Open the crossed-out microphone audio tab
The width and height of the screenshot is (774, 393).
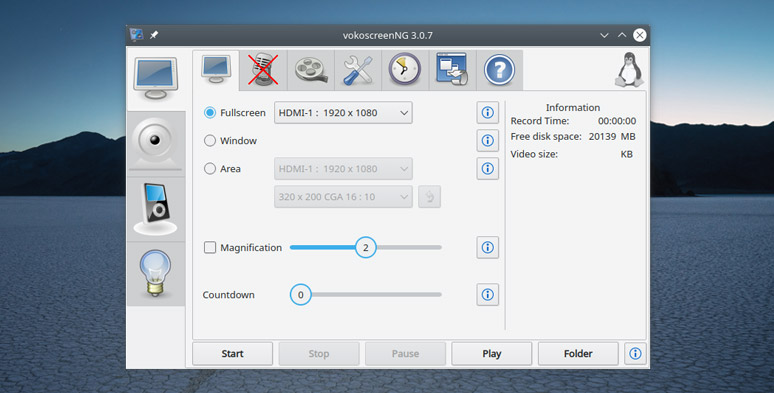click(x=263, y=70)
